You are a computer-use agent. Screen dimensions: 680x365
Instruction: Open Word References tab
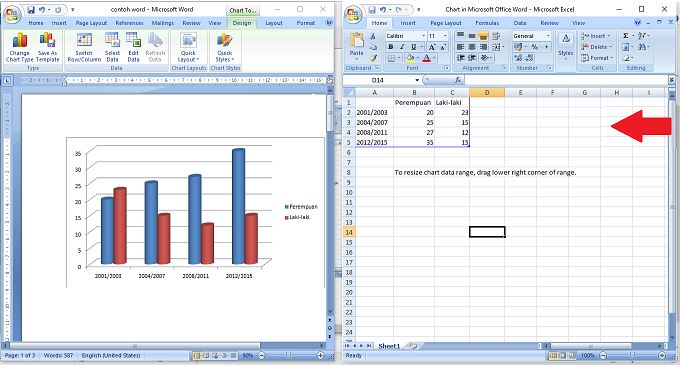pos(129,23)
